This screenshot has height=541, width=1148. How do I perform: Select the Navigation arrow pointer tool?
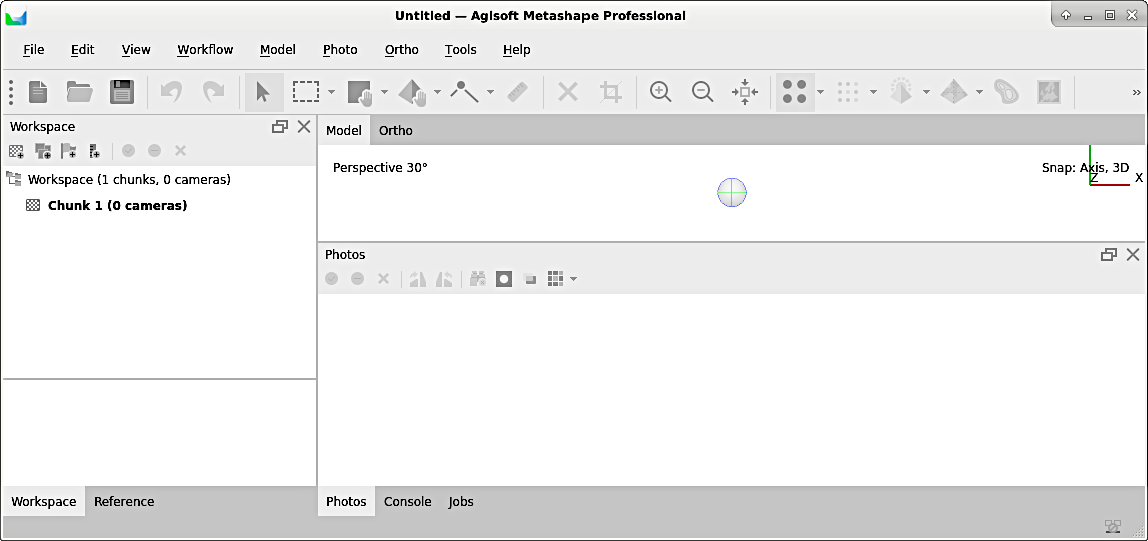263,92
